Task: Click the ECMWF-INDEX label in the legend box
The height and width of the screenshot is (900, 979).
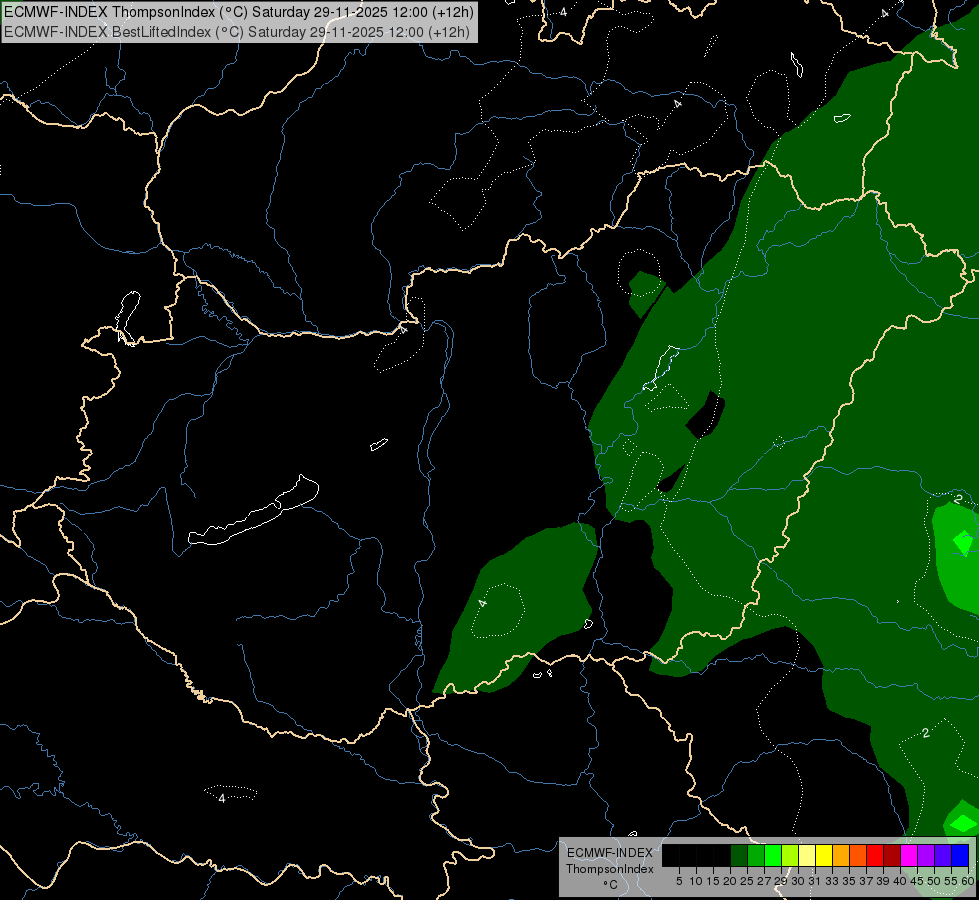Action: click(x=610, y=853)
